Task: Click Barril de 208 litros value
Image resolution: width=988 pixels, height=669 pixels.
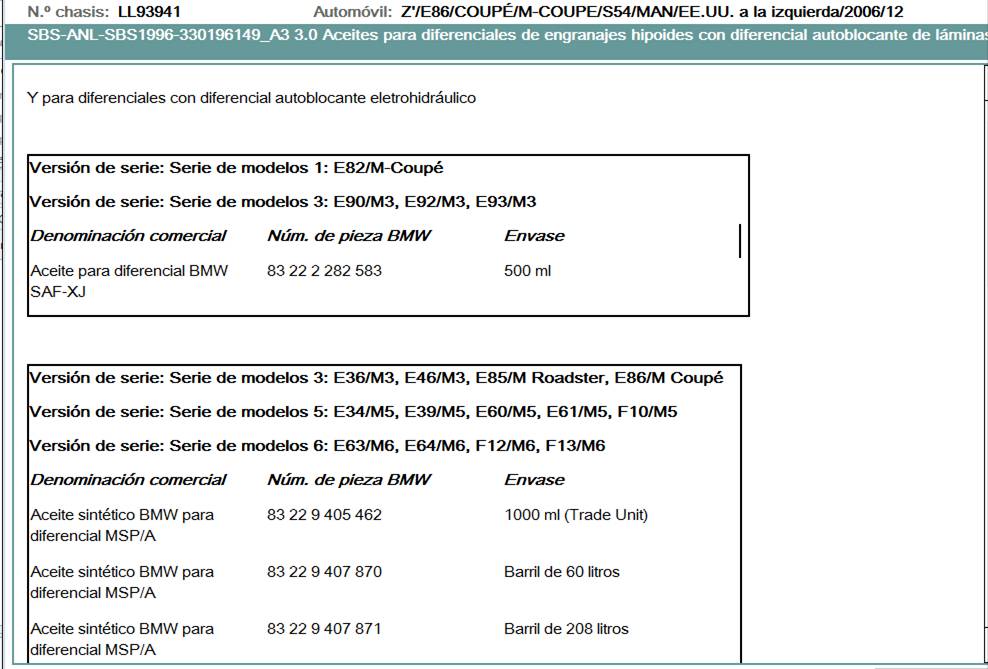Action: coord(566,628)
